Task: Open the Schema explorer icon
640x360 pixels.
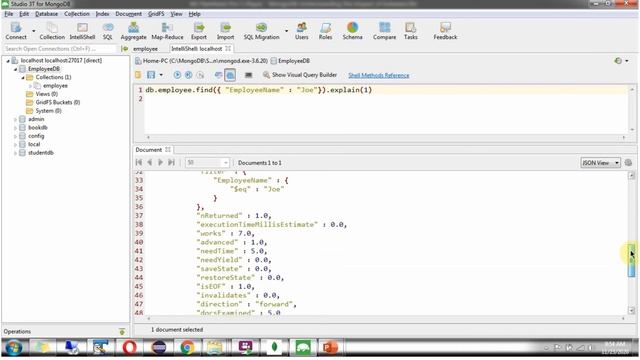Action: (352, 31)
